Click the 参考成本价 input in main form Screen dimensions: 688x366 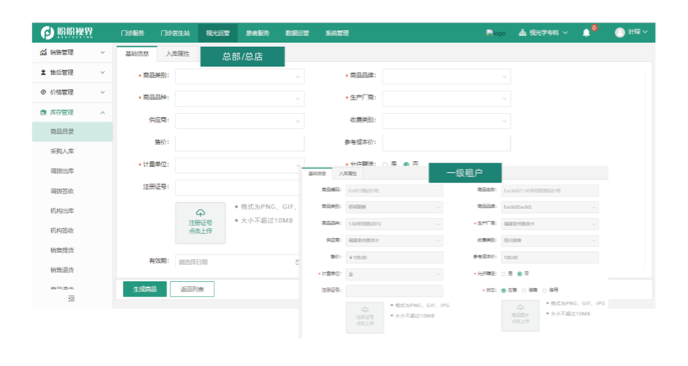pos(446,143)
